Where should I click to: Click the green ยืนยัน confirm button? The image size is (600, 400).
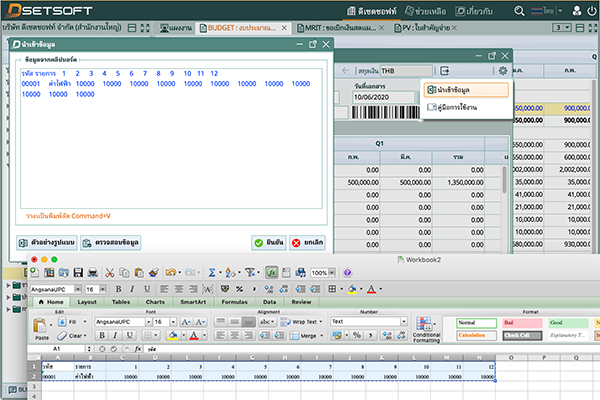click(x=267, y=243)
